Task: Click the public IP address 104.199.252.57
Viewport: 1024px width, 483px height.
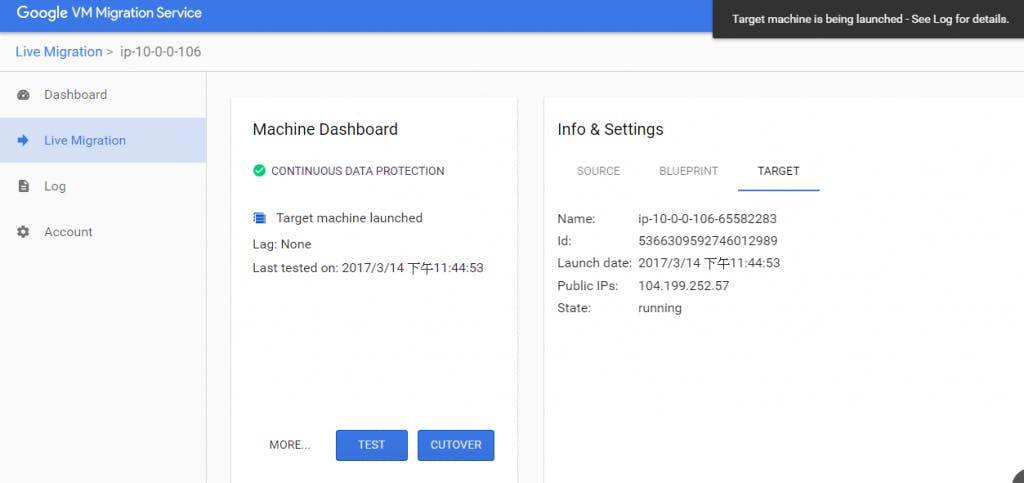Action: (x=683, y=286)
